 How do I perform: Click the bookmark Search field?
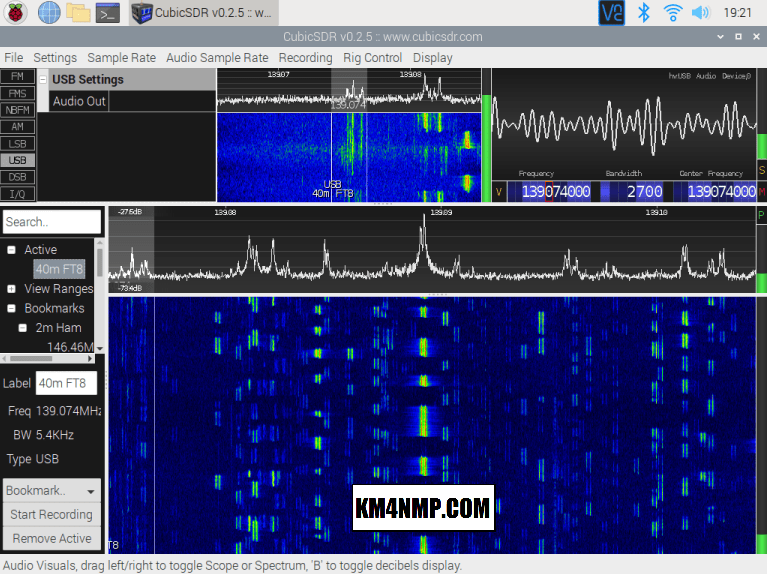click(x=52, y=222)
